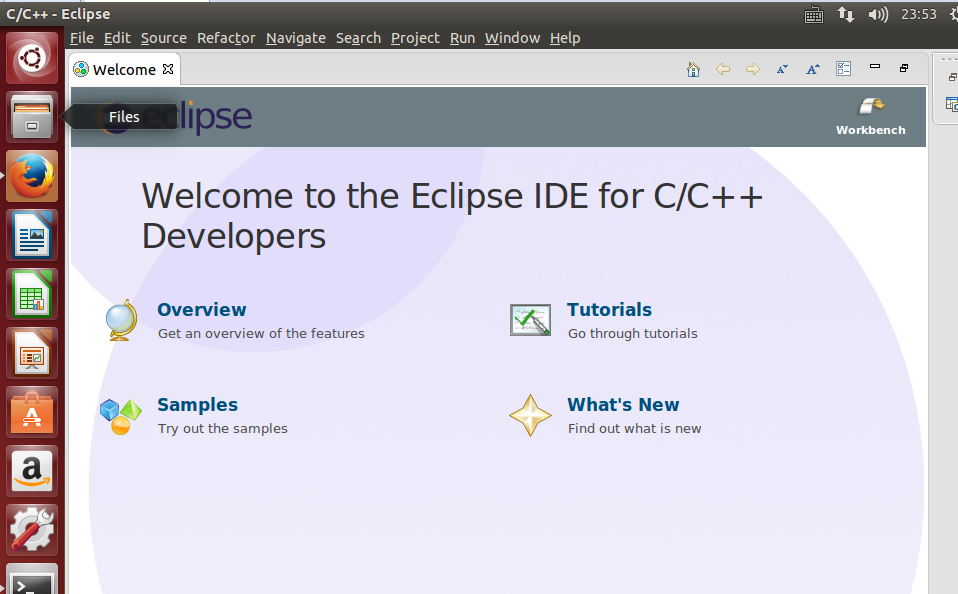Open the Ubuntu Dash search launcher
958x594 pixels.
click(32, 59)
